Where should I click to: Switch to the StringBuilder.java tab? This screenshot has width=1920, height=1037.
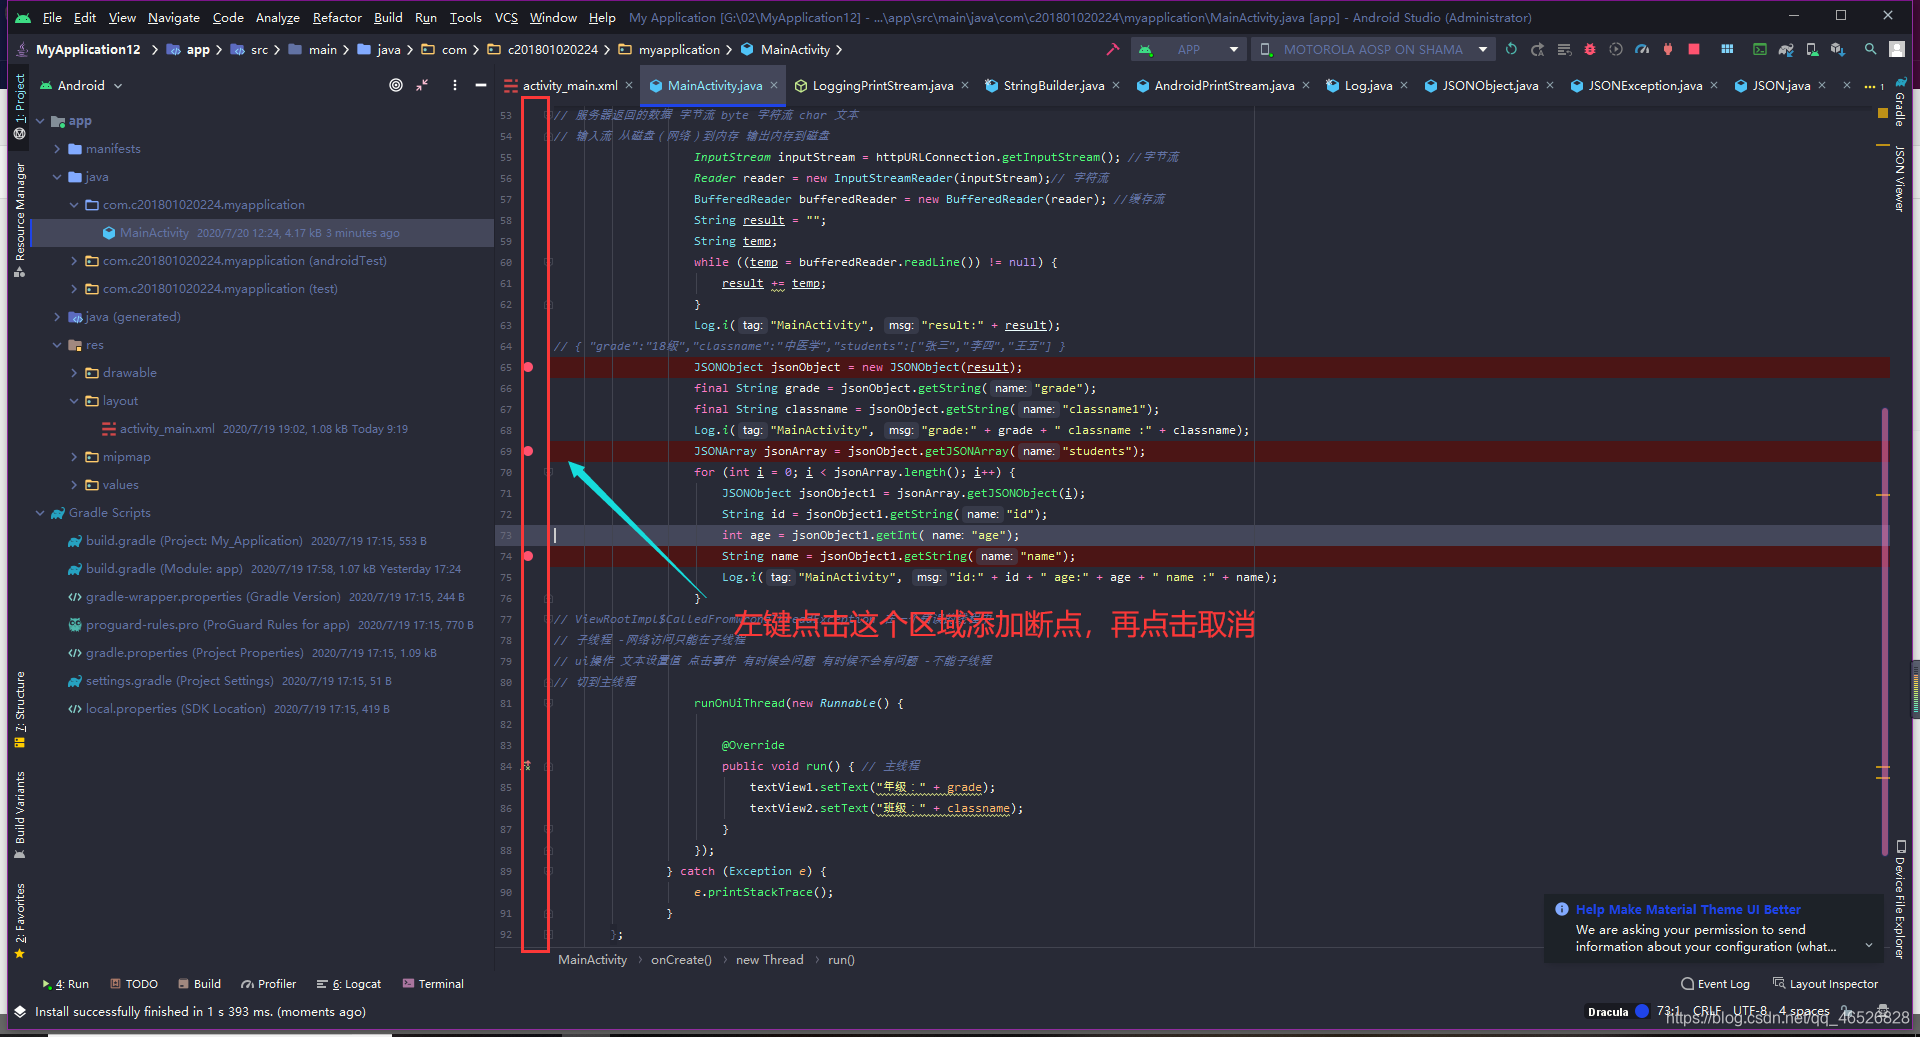(x=1053, y=85)
